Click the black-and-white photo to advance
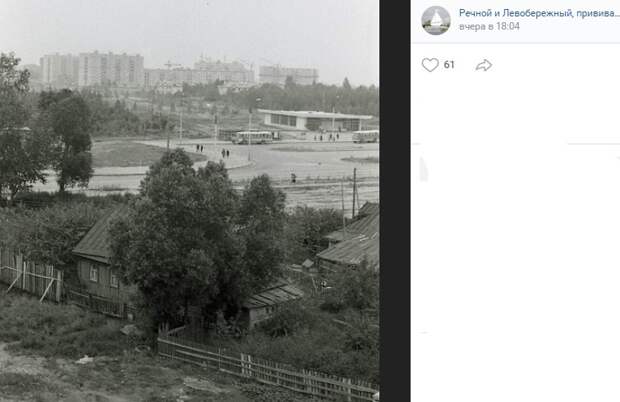620x402 pixels. pos(189,201)
